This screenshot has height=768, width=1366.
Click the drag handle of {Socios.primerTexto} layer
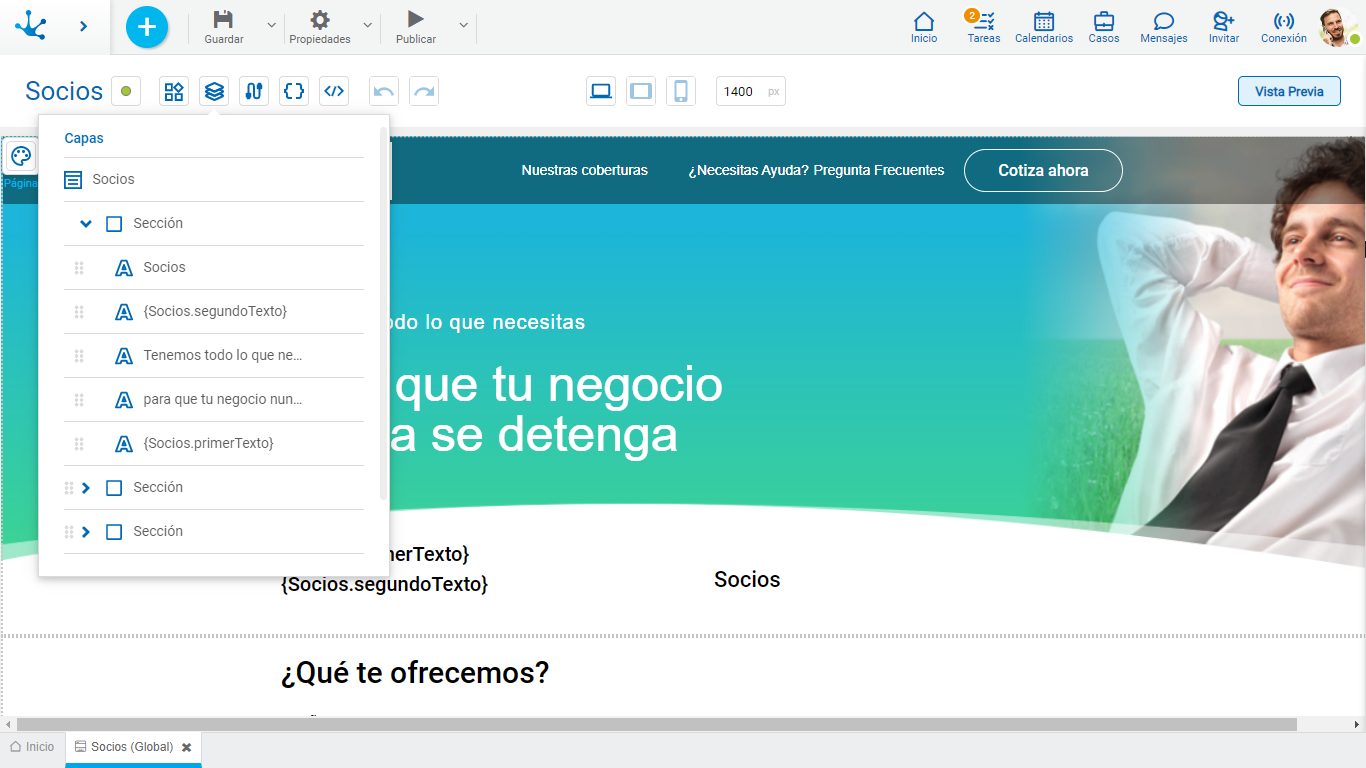(79, 444)
